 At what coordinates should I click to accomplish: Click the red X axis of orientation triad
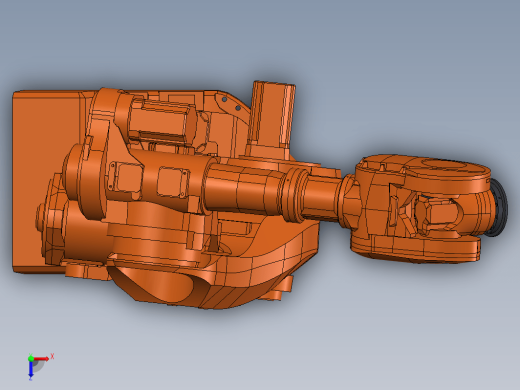[42, 359]
